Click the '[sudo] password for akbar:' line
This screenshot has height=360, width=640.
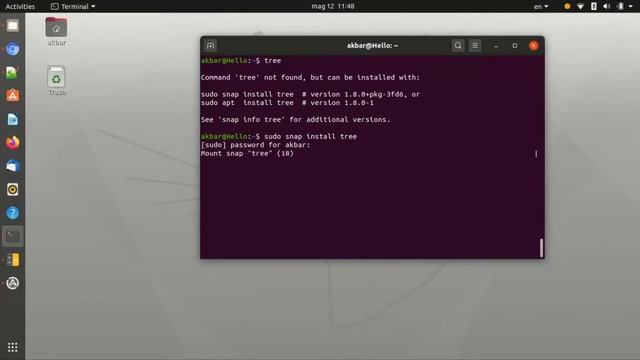click(256, 145)
